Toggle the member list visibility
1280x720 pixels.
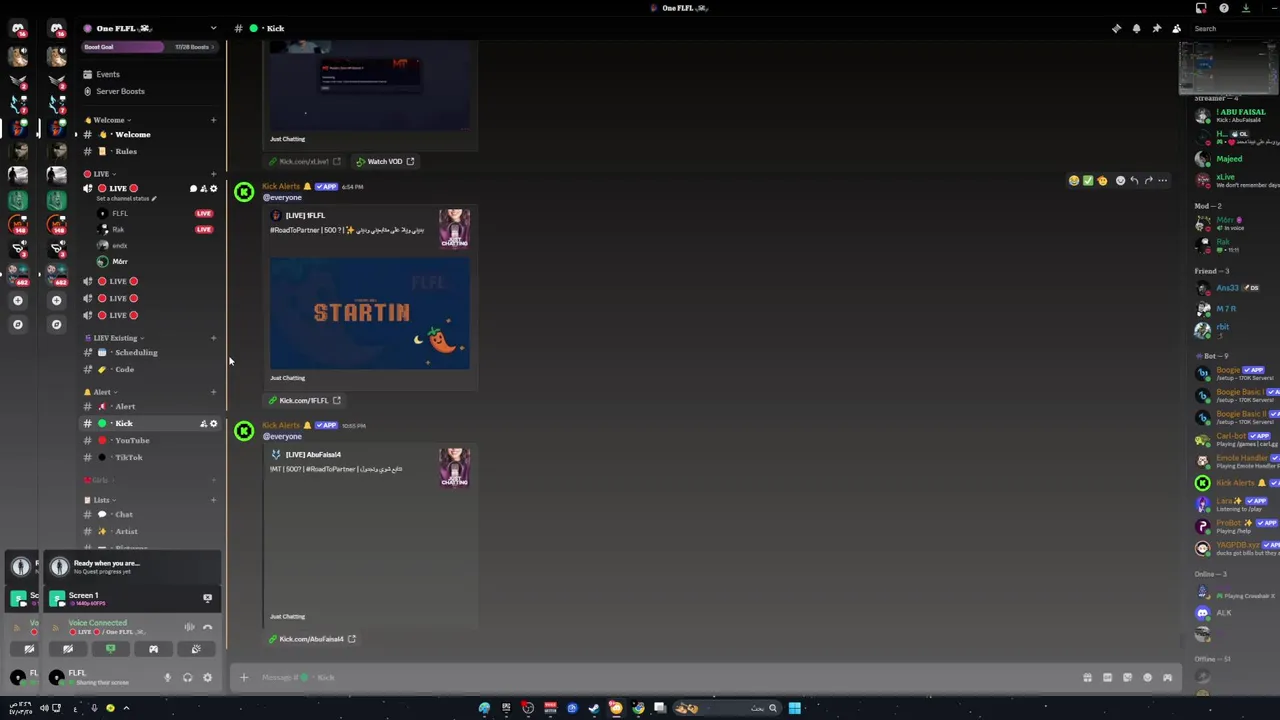click(1176, 28)
